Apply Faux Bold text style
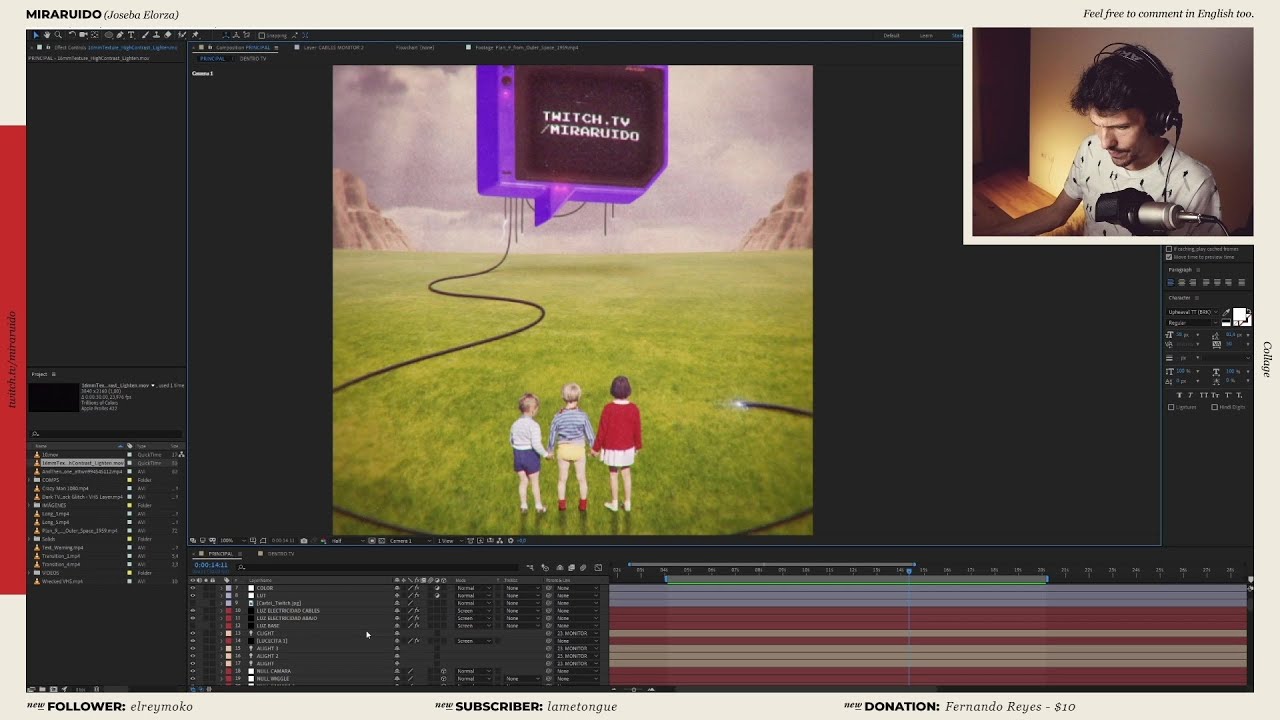1280x720 pixels. (1180, 395)
